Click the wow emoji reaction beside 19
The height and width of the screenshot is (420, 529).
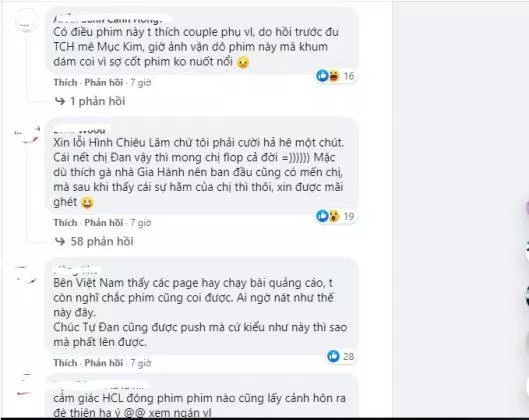point(334,216)
